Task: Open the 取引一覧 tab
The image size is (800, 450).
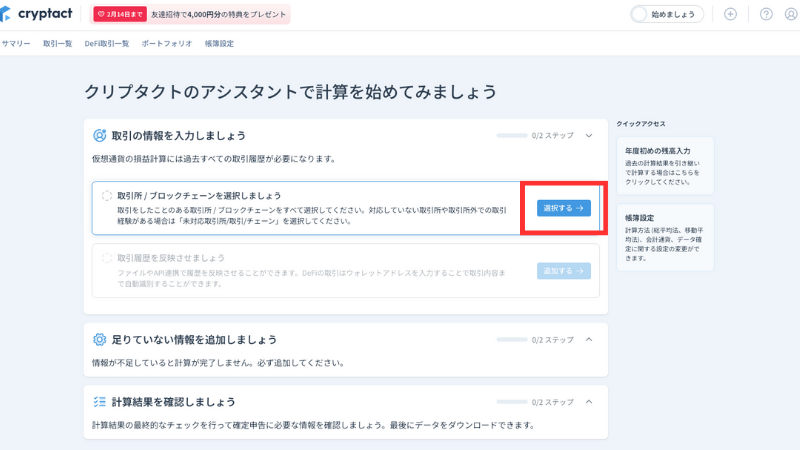Action: [x=57, y=44]
